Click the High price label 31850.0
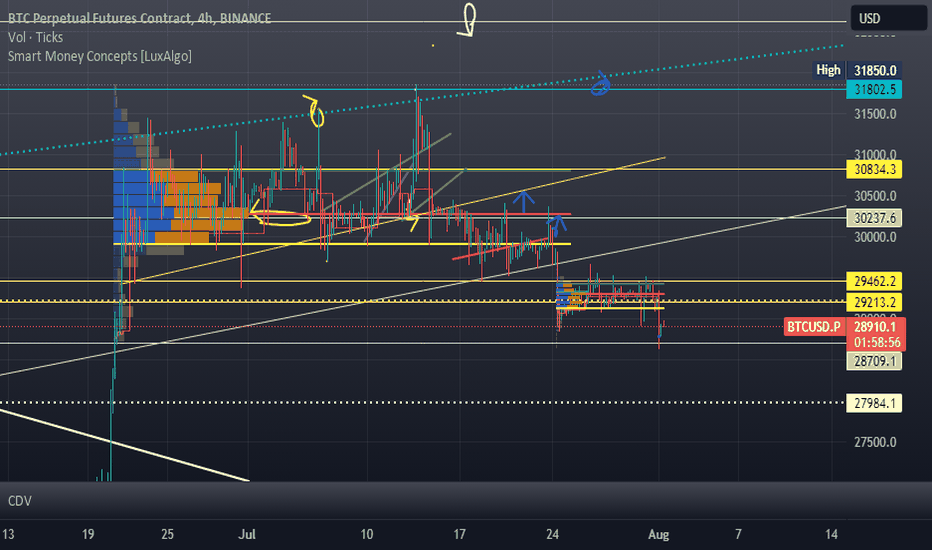932x550 pixels. coord(874,71)
